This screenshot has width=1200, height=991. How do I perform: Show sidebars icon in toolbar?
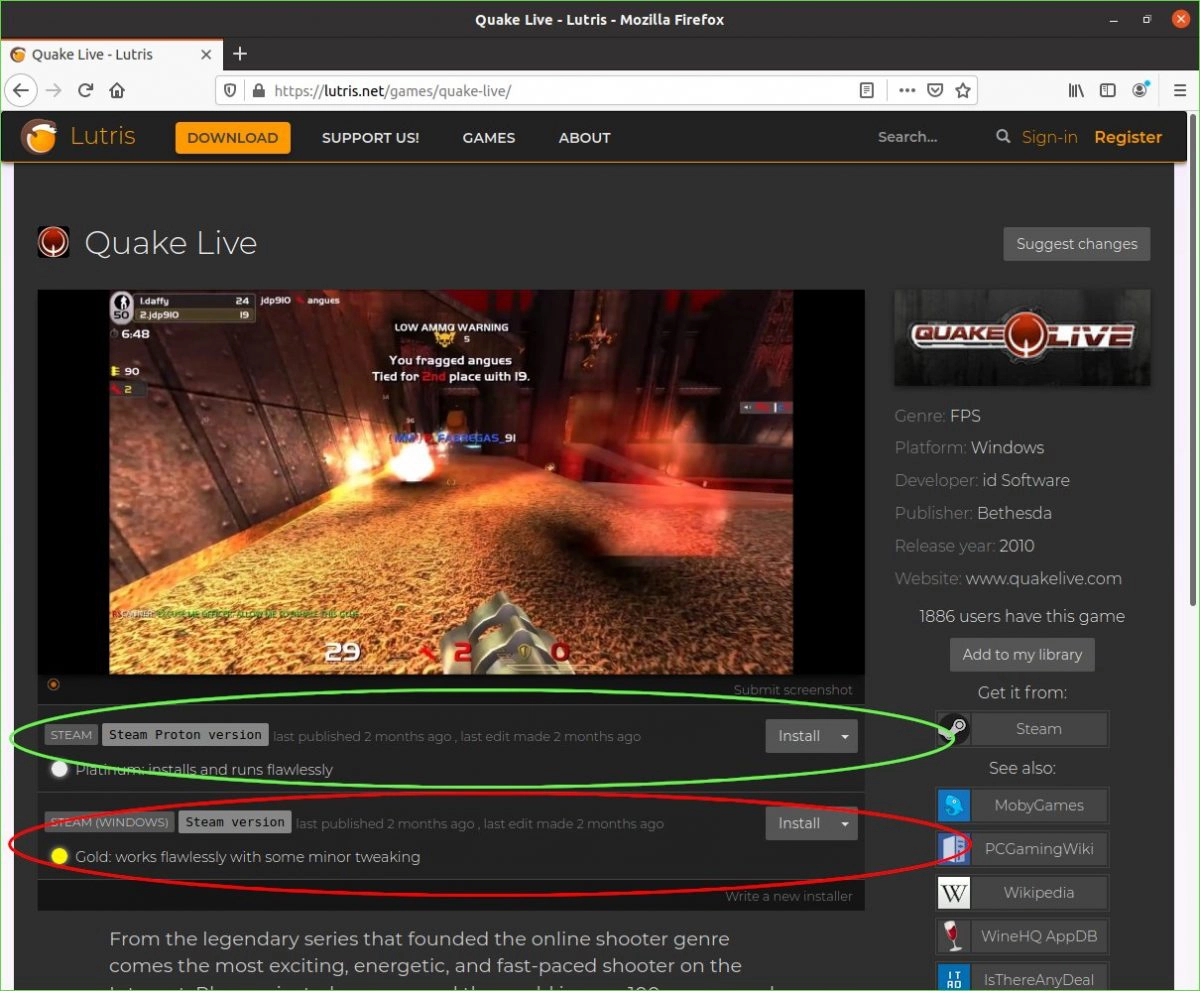tap(1108, 90)
